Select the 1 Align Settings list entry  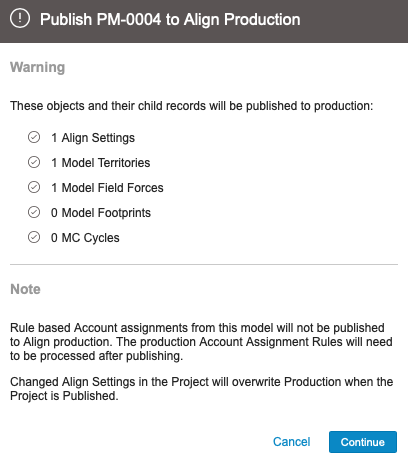(93, 138)
